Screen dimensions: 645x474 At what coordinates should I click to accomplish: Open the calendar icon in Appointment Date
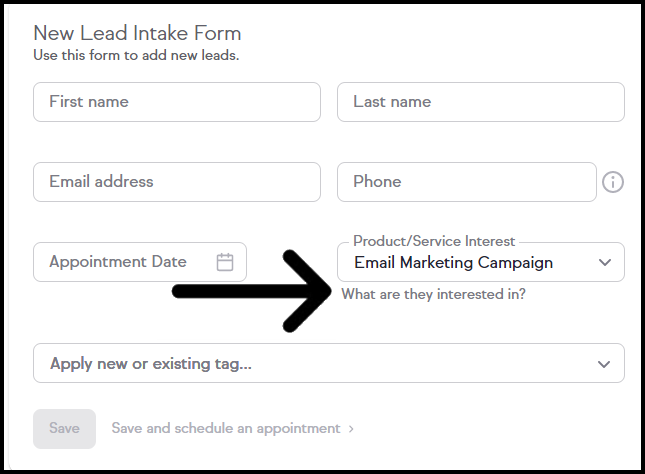(x=225, y=262)
